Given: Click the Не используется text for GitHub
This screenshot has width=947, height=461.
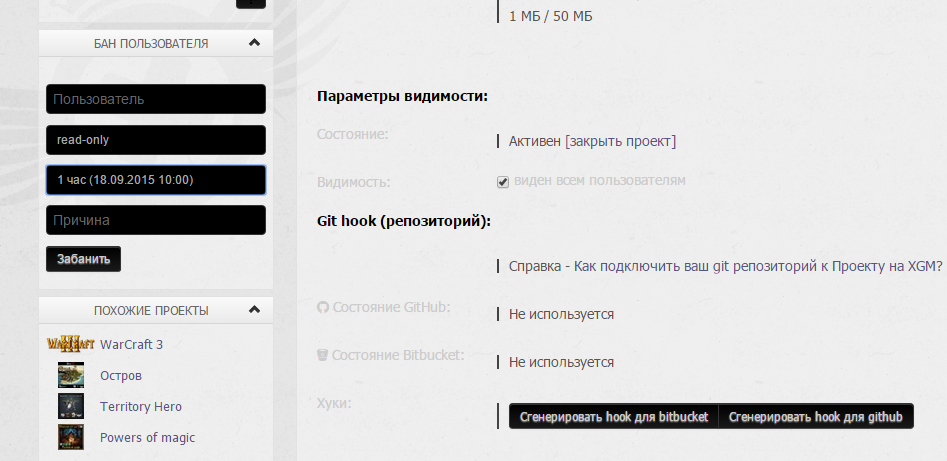Looking at the screenshot, I should [561, 314].
